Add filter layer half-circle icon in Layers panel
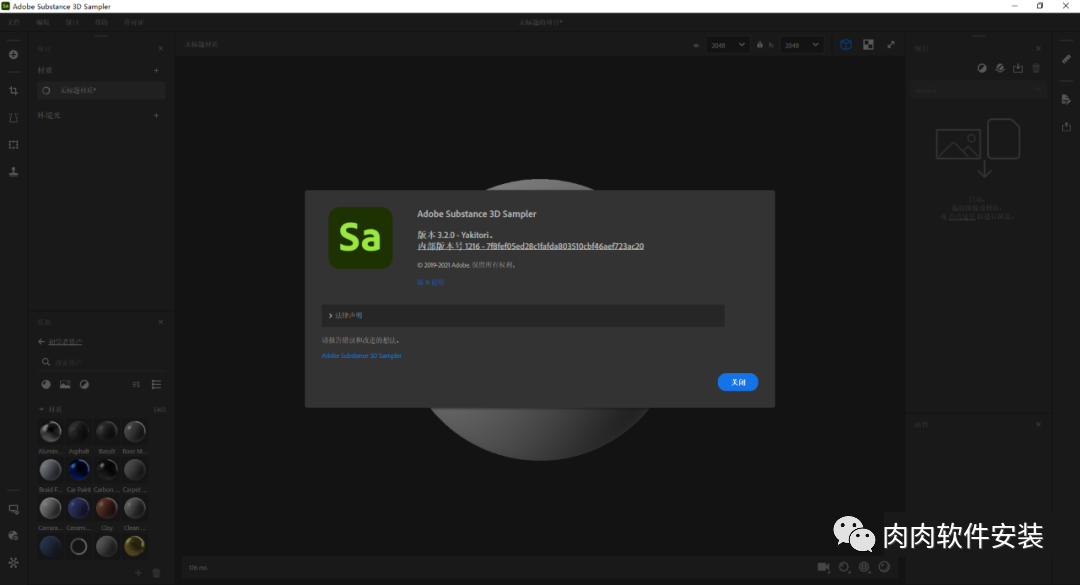Screen dimensions: 1080x585 (x=982, y=68)
